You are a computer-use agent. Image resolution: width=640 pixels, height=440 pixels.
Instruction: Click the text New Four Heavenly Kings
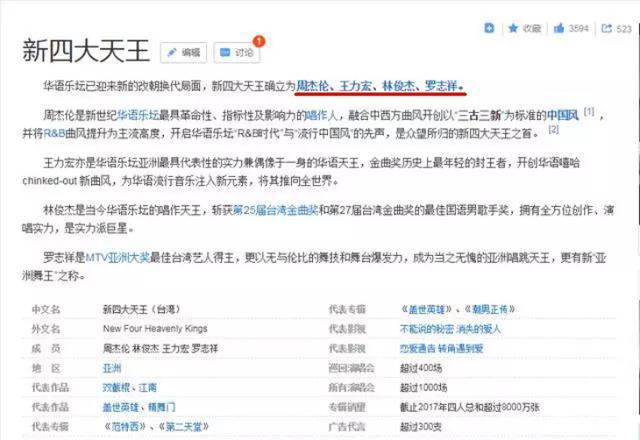coord(155,329)
